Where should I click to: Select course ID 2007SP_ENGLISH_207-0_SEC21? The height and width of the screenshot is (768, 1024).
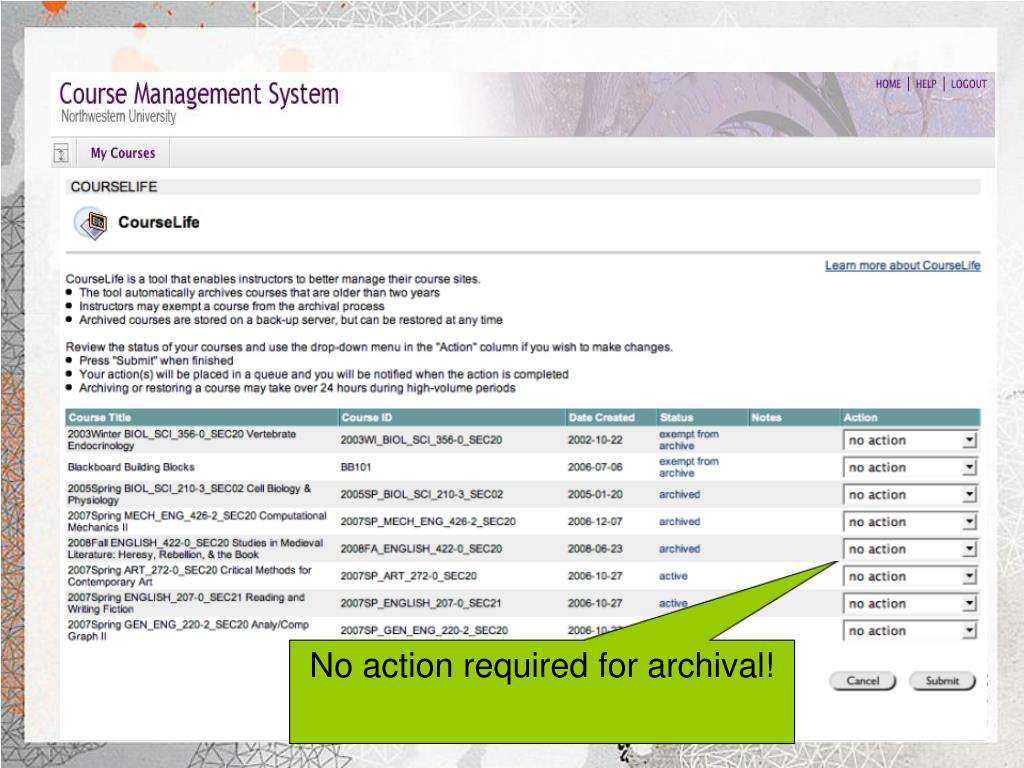[421, 603]
